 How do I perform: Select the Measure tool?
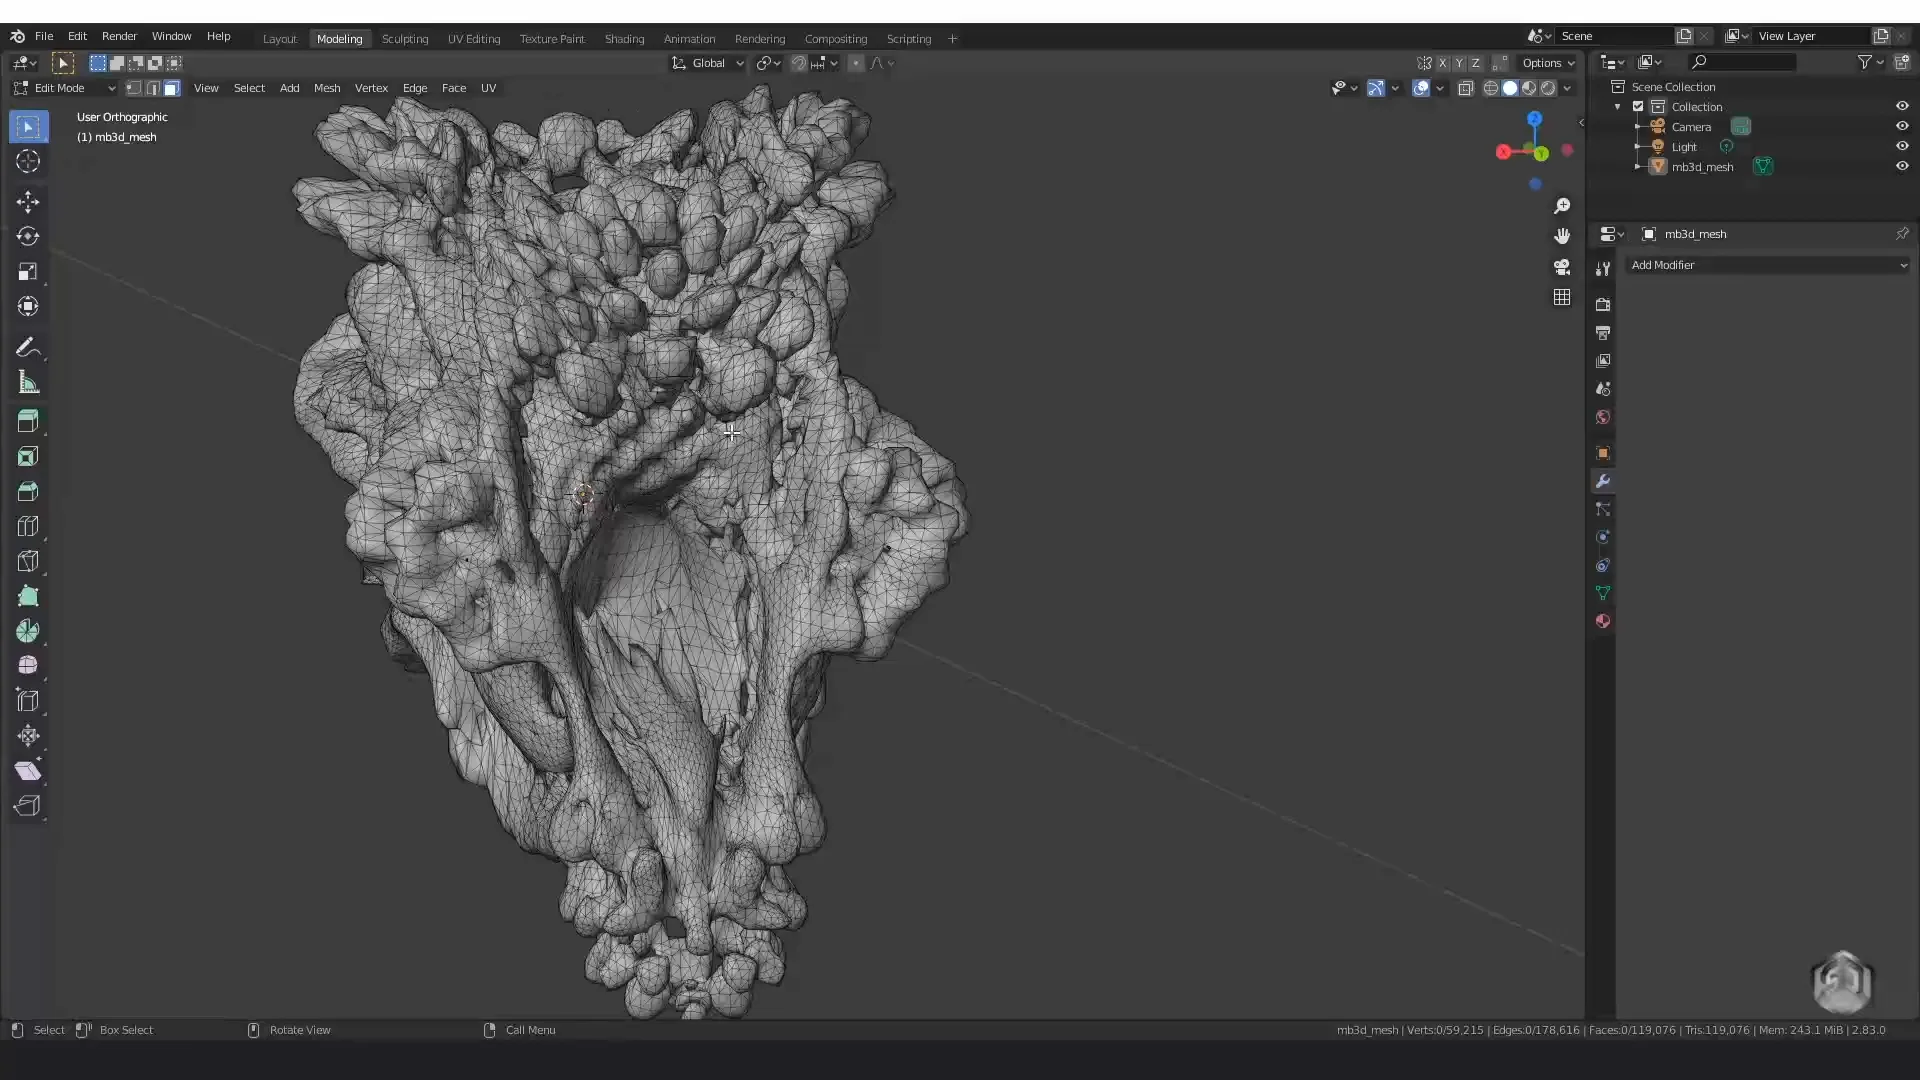coord(28,382)
